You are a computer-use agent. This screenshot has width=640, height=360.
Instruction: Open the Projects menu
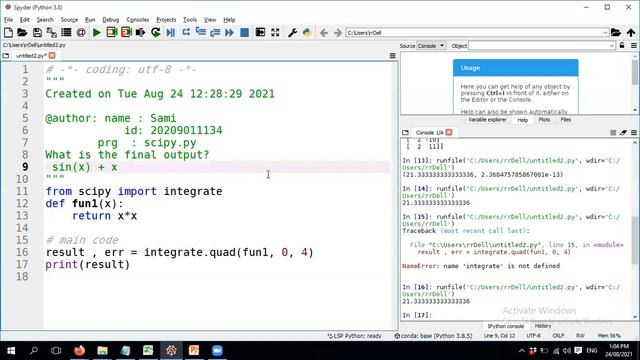coord(166,20)
